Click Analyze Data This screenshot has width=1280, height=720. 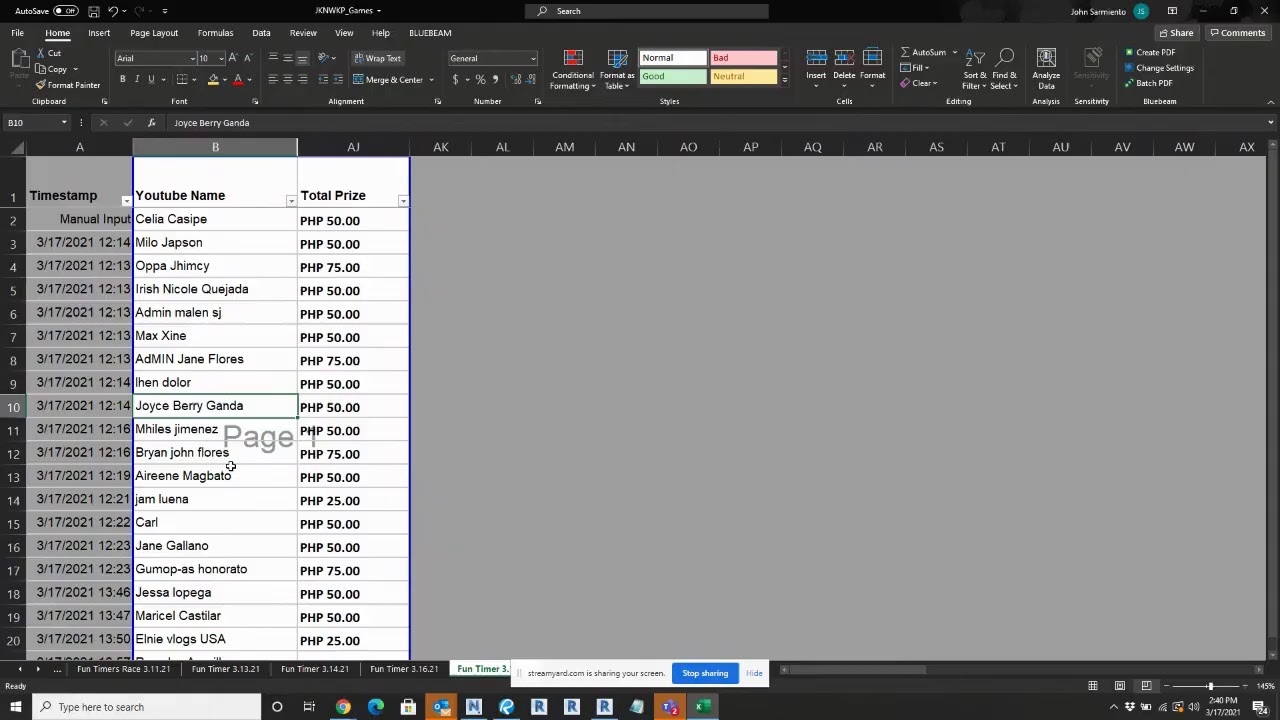tap(1046, 68)
